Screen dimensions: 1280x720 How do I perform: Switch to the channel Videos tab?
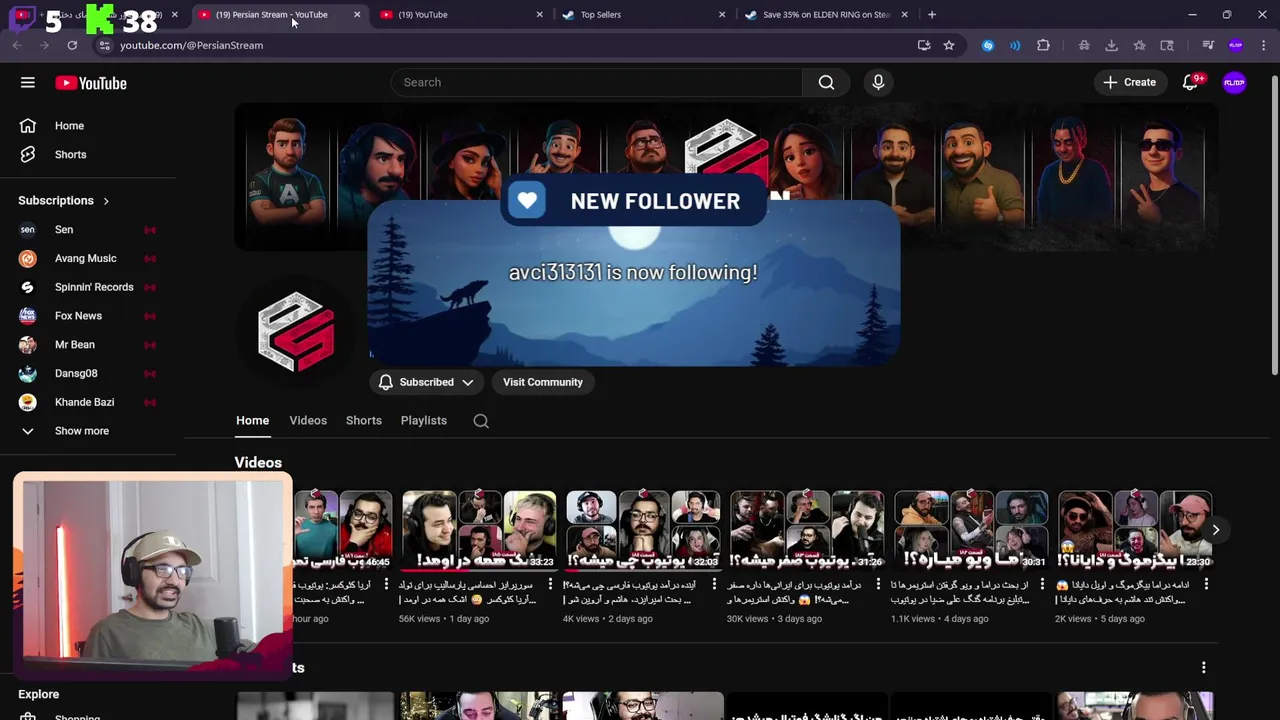tap(308, 421)
